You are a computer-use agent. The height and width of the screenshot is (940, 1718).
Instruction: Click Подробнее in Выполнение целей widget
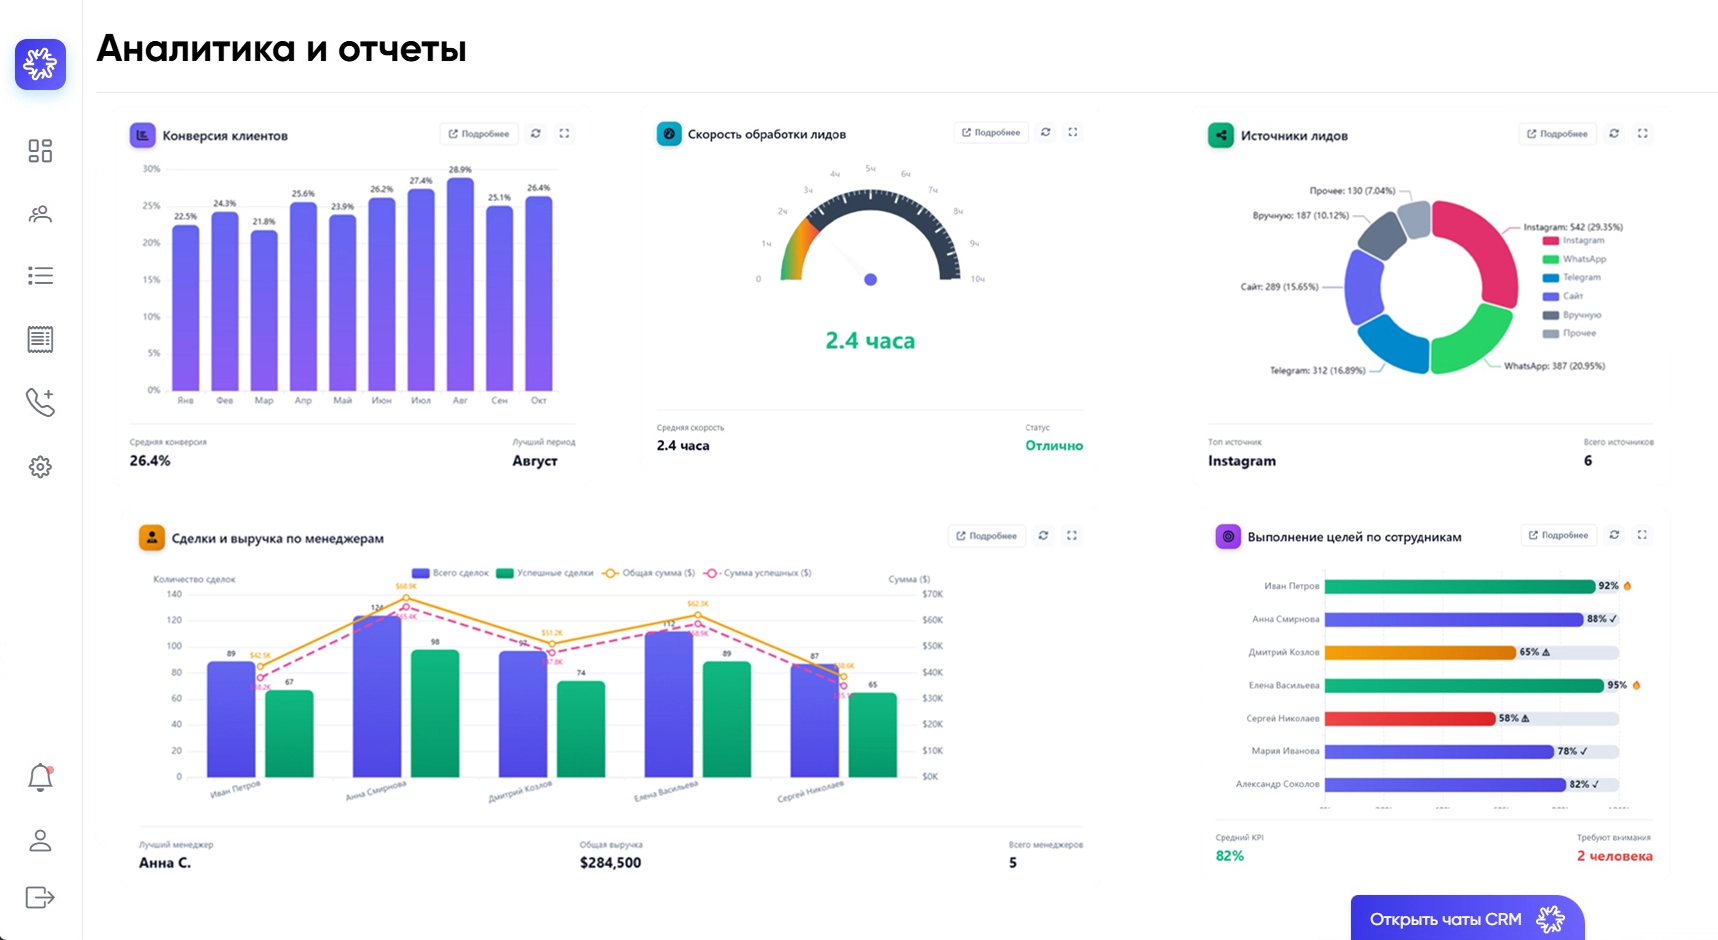(x=1558, y=535)
